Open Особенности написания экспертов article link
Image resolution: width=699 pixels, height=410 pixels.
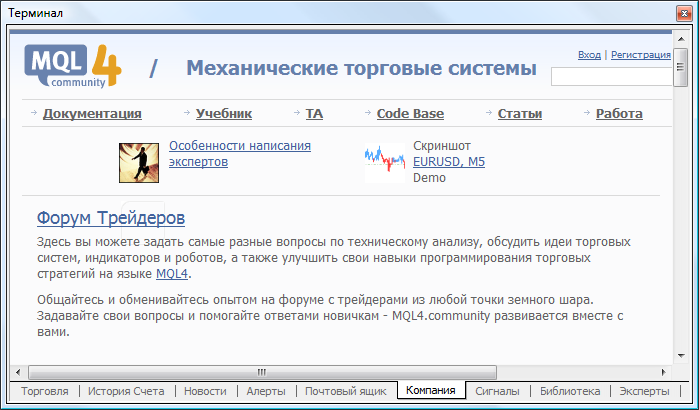point(240,154)
